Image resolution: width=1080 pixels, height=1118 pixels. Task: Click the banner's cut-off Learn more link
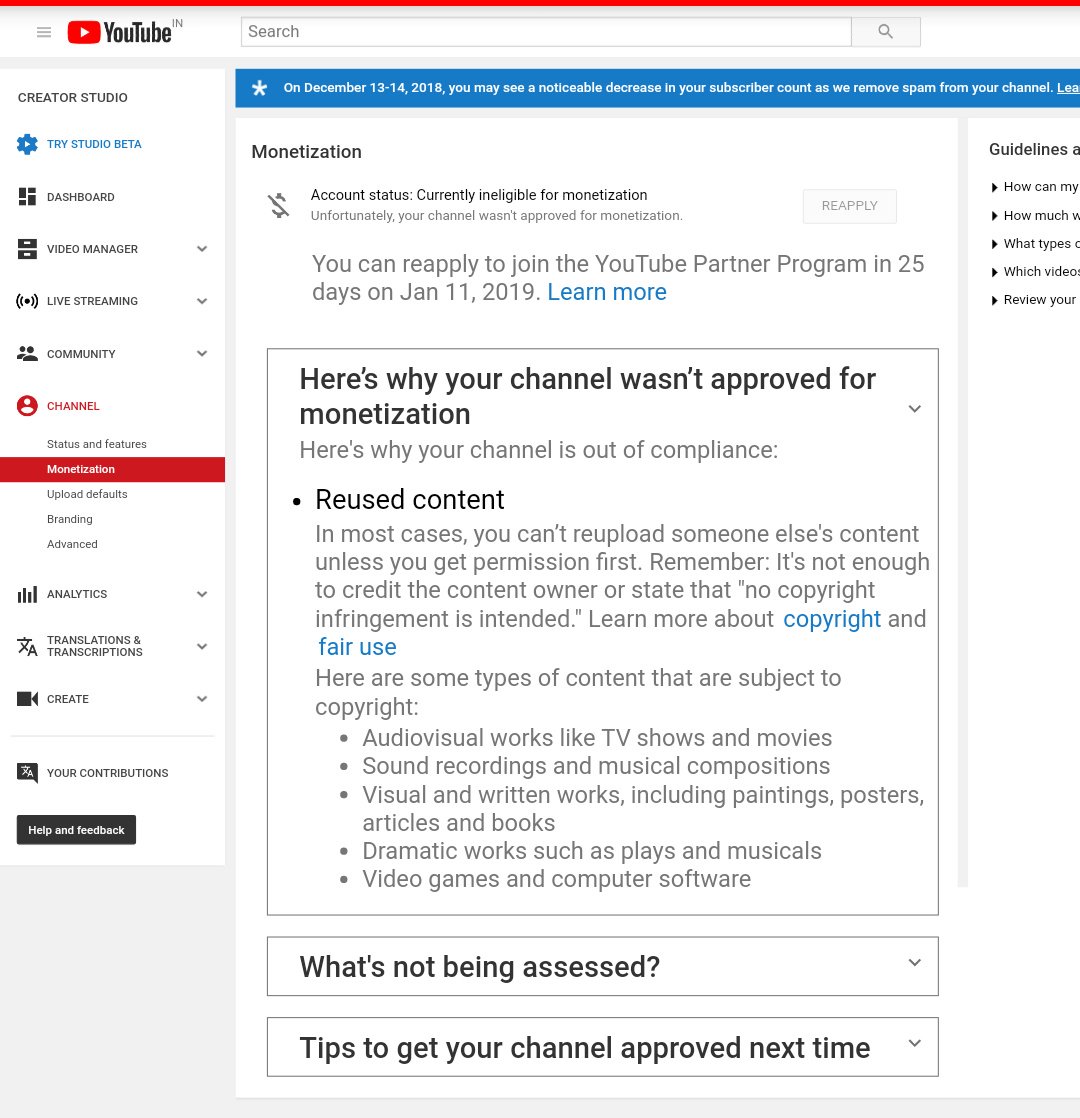point(1068,88)
